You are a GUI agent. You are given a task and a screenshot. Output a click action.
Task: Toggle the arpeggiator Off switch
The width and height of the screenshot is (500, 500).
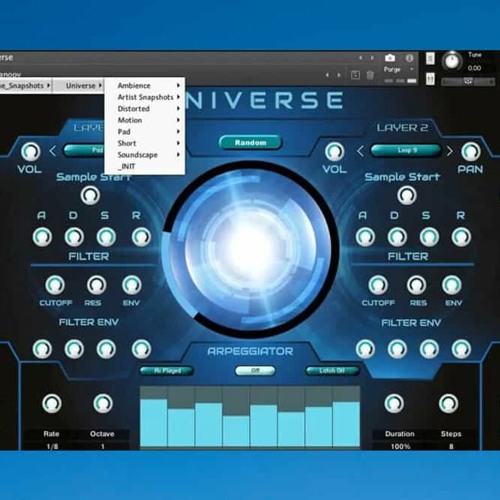255,371
